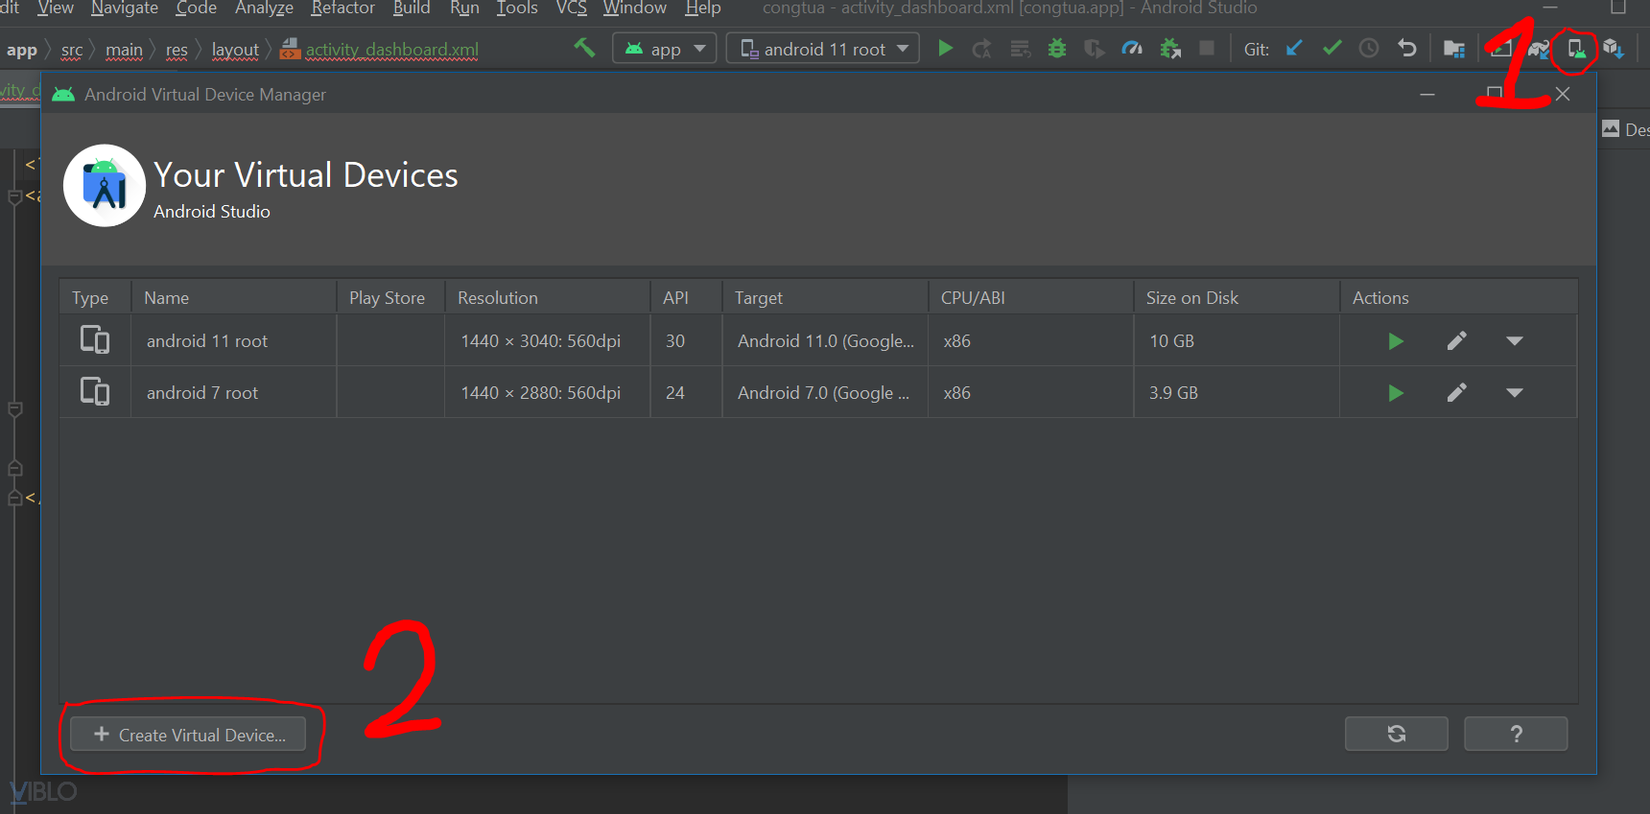This screenshot has width=1650, height=814.
Task: Open the help question mark button
Action: [1516, 734]
